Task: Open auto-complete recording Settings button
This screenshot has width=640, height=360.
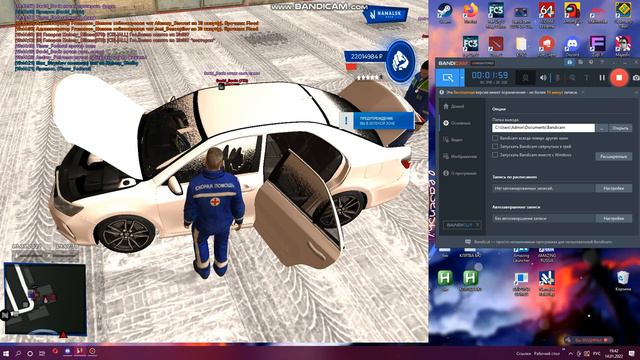Action: (613, 218)
